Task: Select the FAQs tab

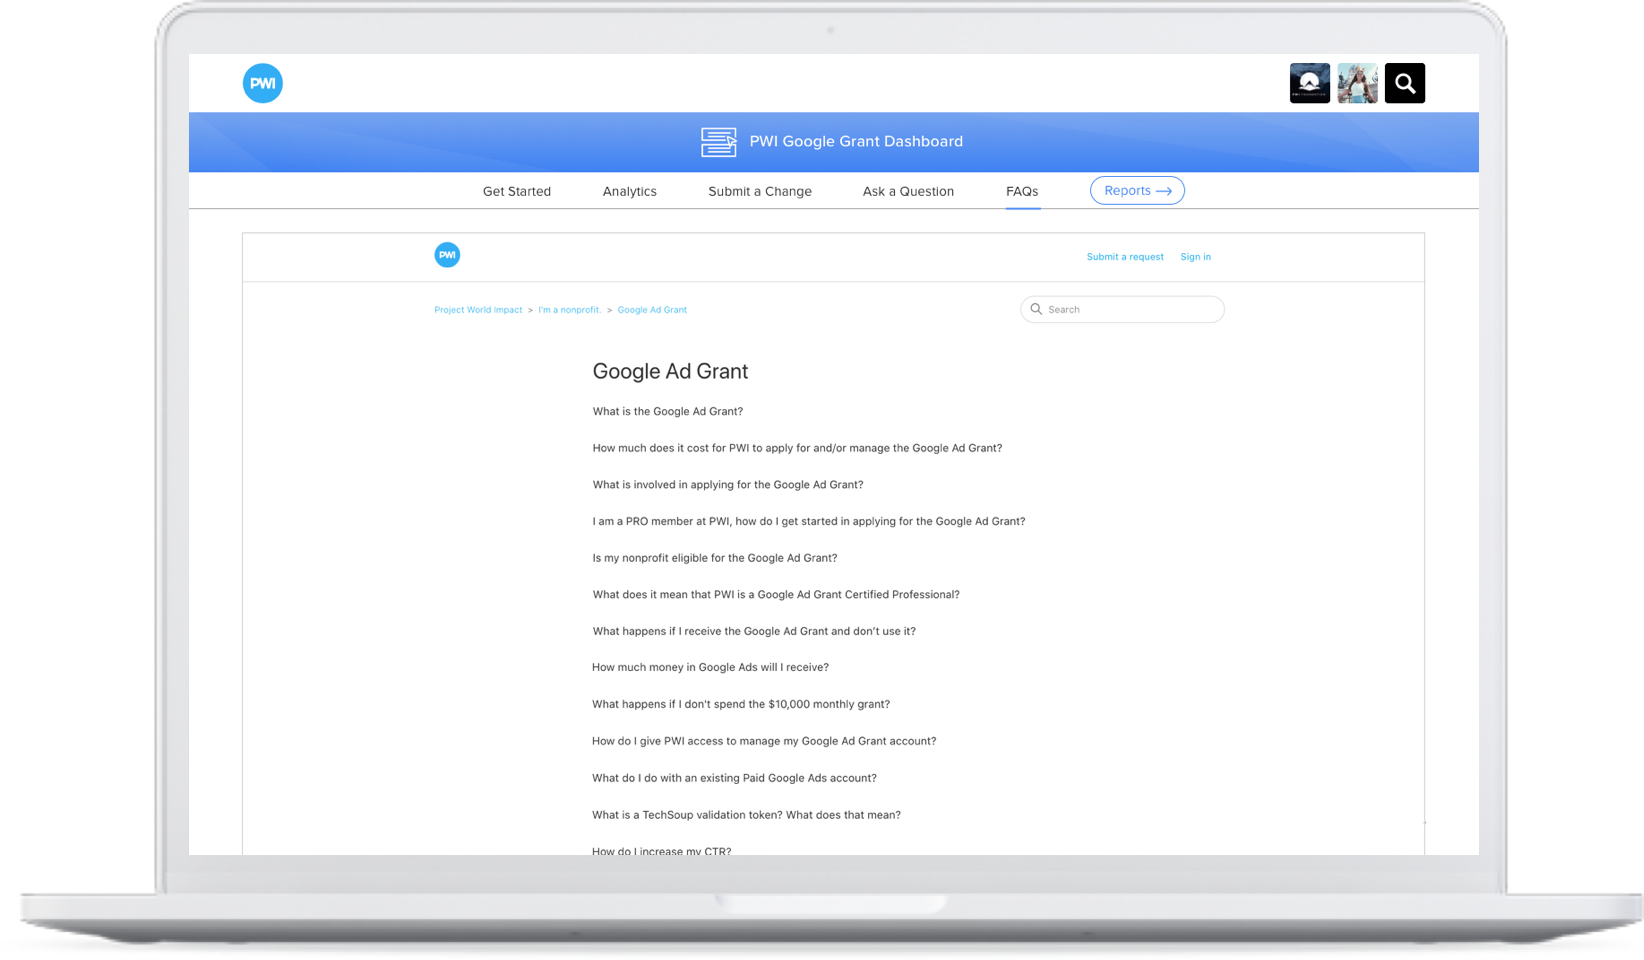Action: coord(1022,191)
